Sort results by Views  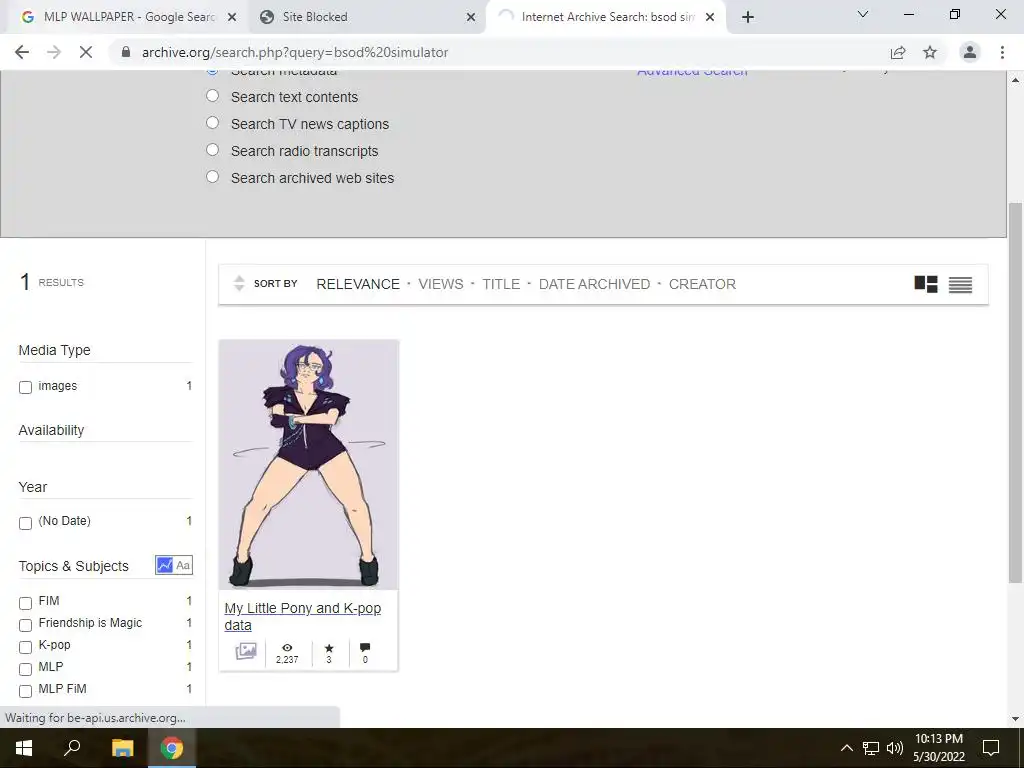click(x=441, y=284)
